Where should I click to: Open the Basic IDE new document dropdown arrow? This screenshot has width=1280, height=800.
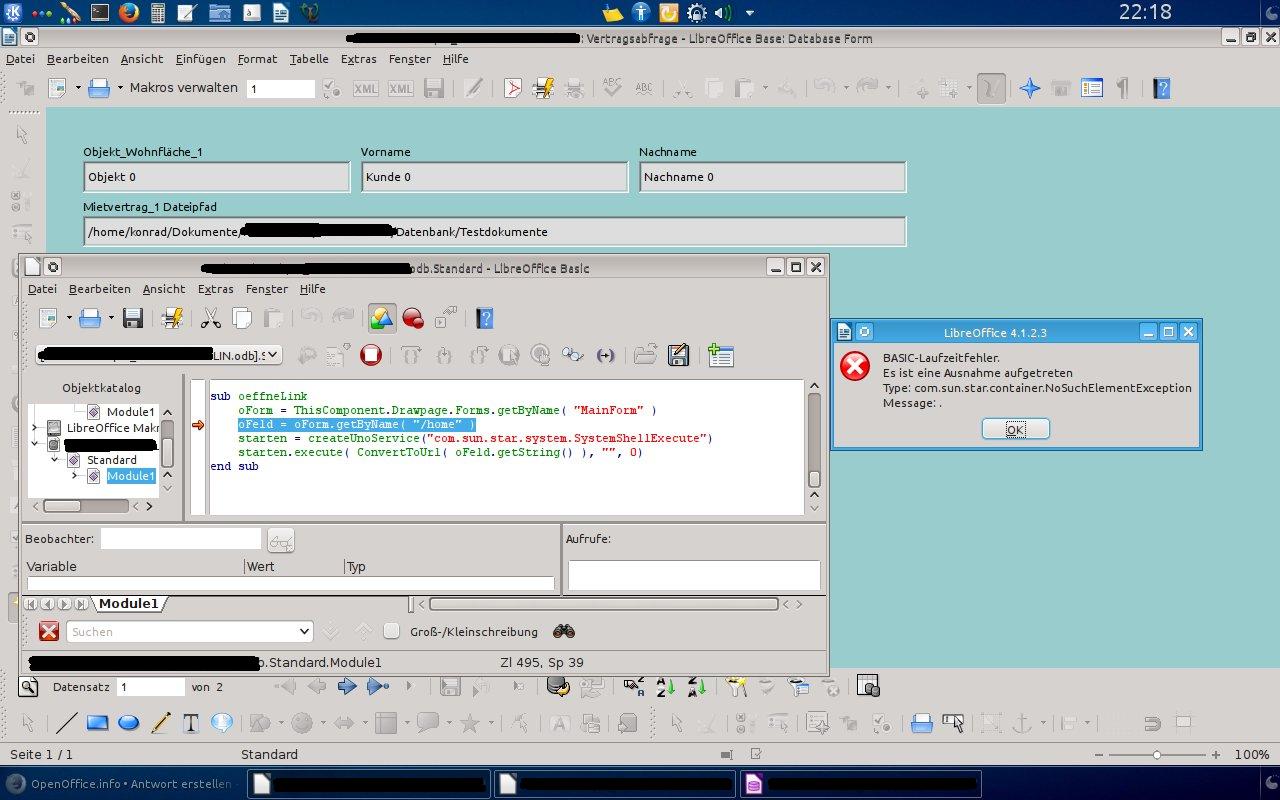[69, 318]
